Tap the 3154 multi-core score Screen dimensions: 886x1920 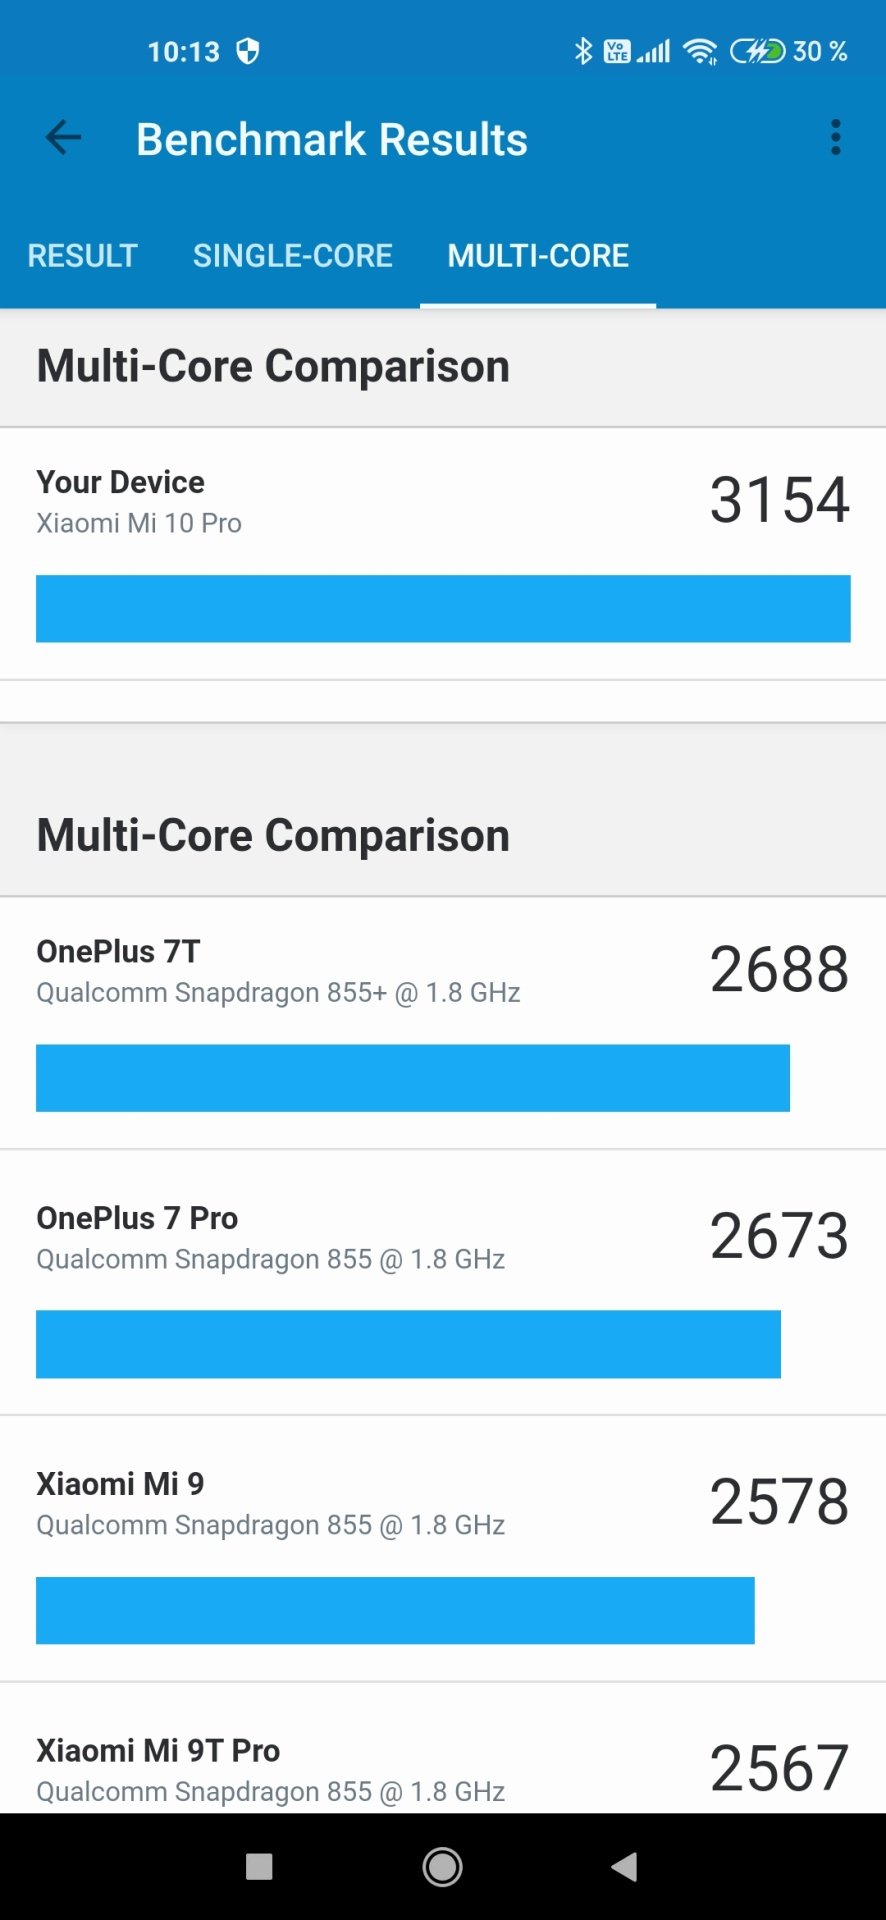(x=780, y=500)
